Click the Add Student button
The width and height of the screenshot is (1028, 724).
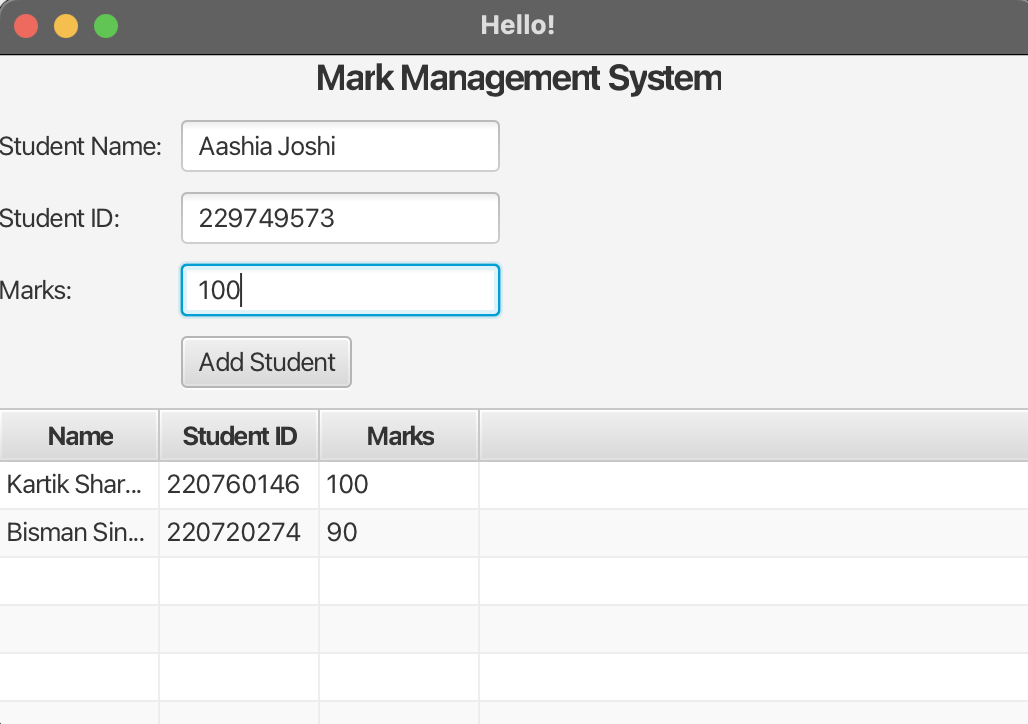(x=266, y=362)
